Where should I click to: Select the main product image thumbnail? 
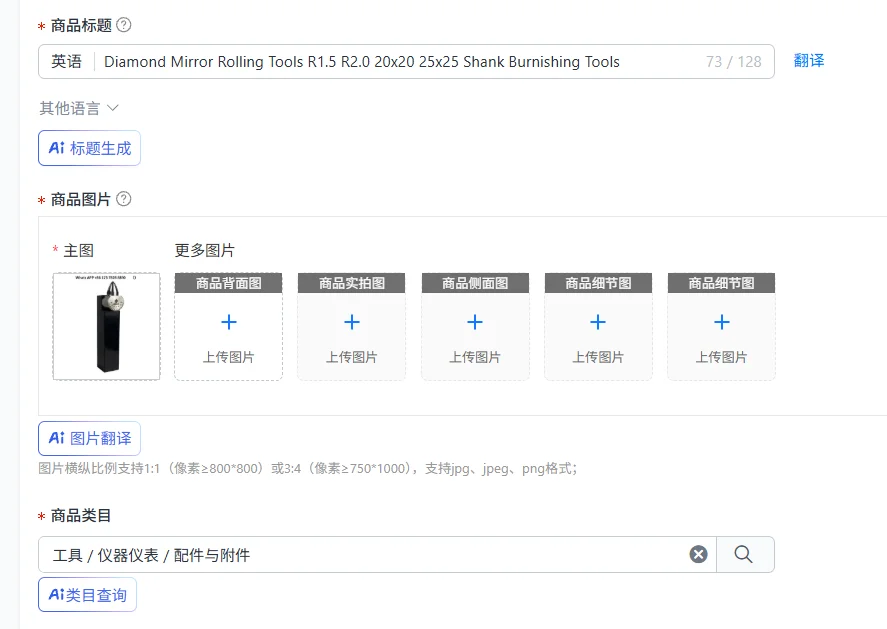106,326
